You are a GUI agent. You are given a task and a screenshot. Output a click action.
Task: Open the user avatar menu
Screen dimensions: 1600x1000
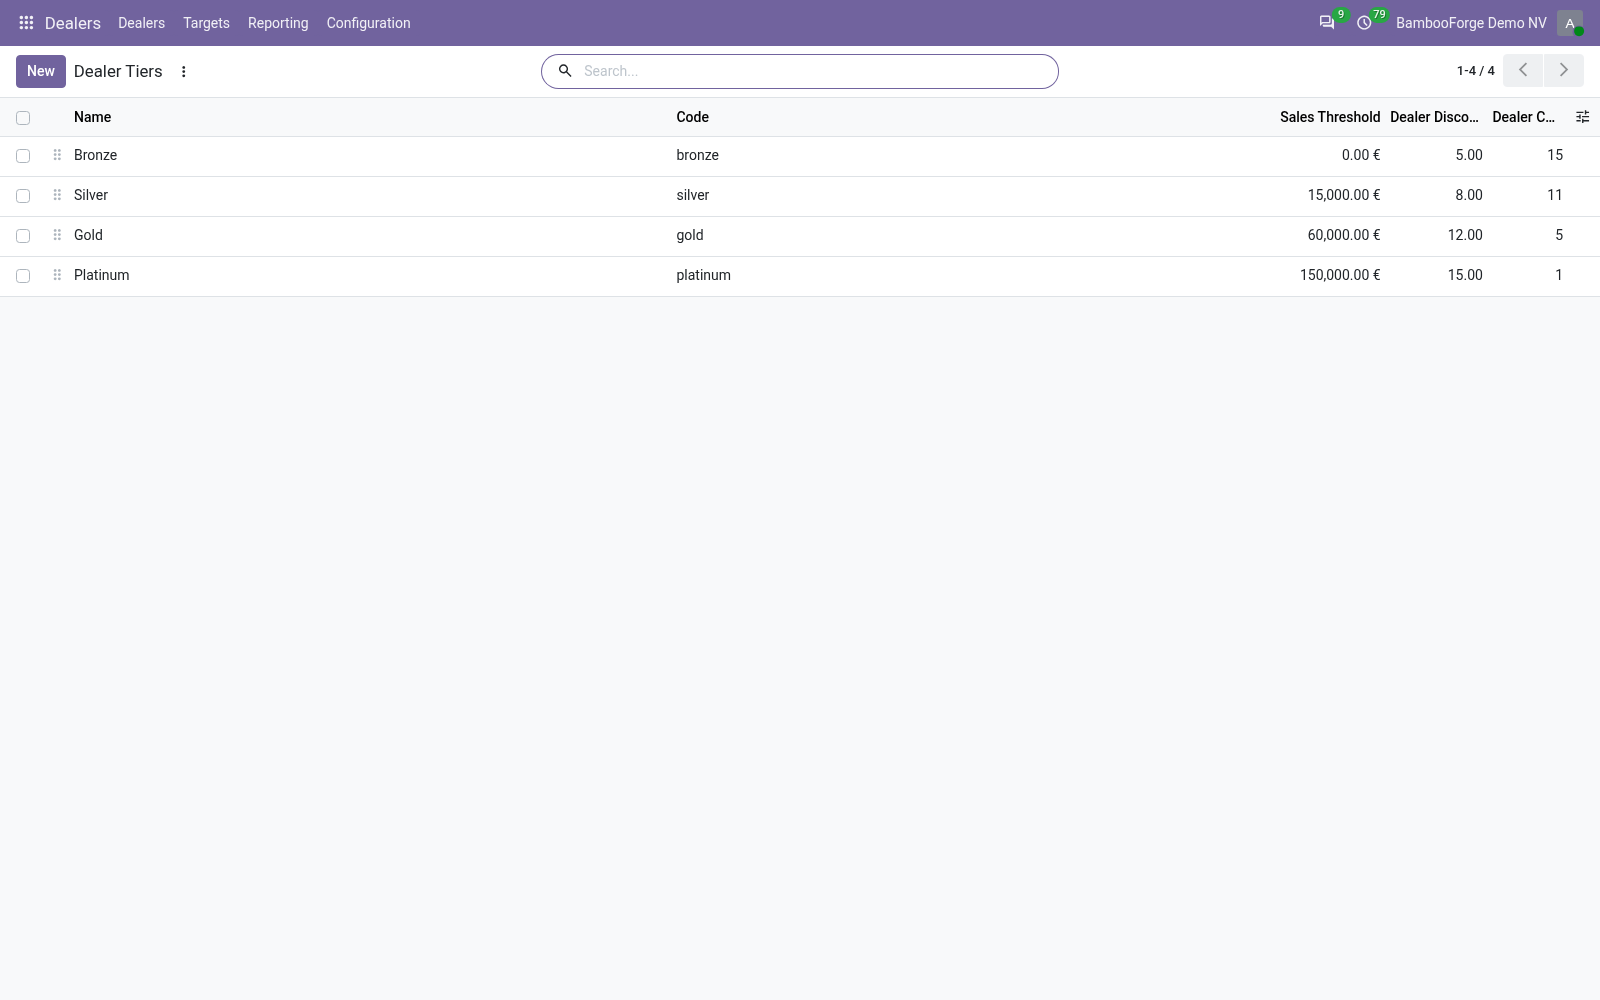tap(1570, 23)
